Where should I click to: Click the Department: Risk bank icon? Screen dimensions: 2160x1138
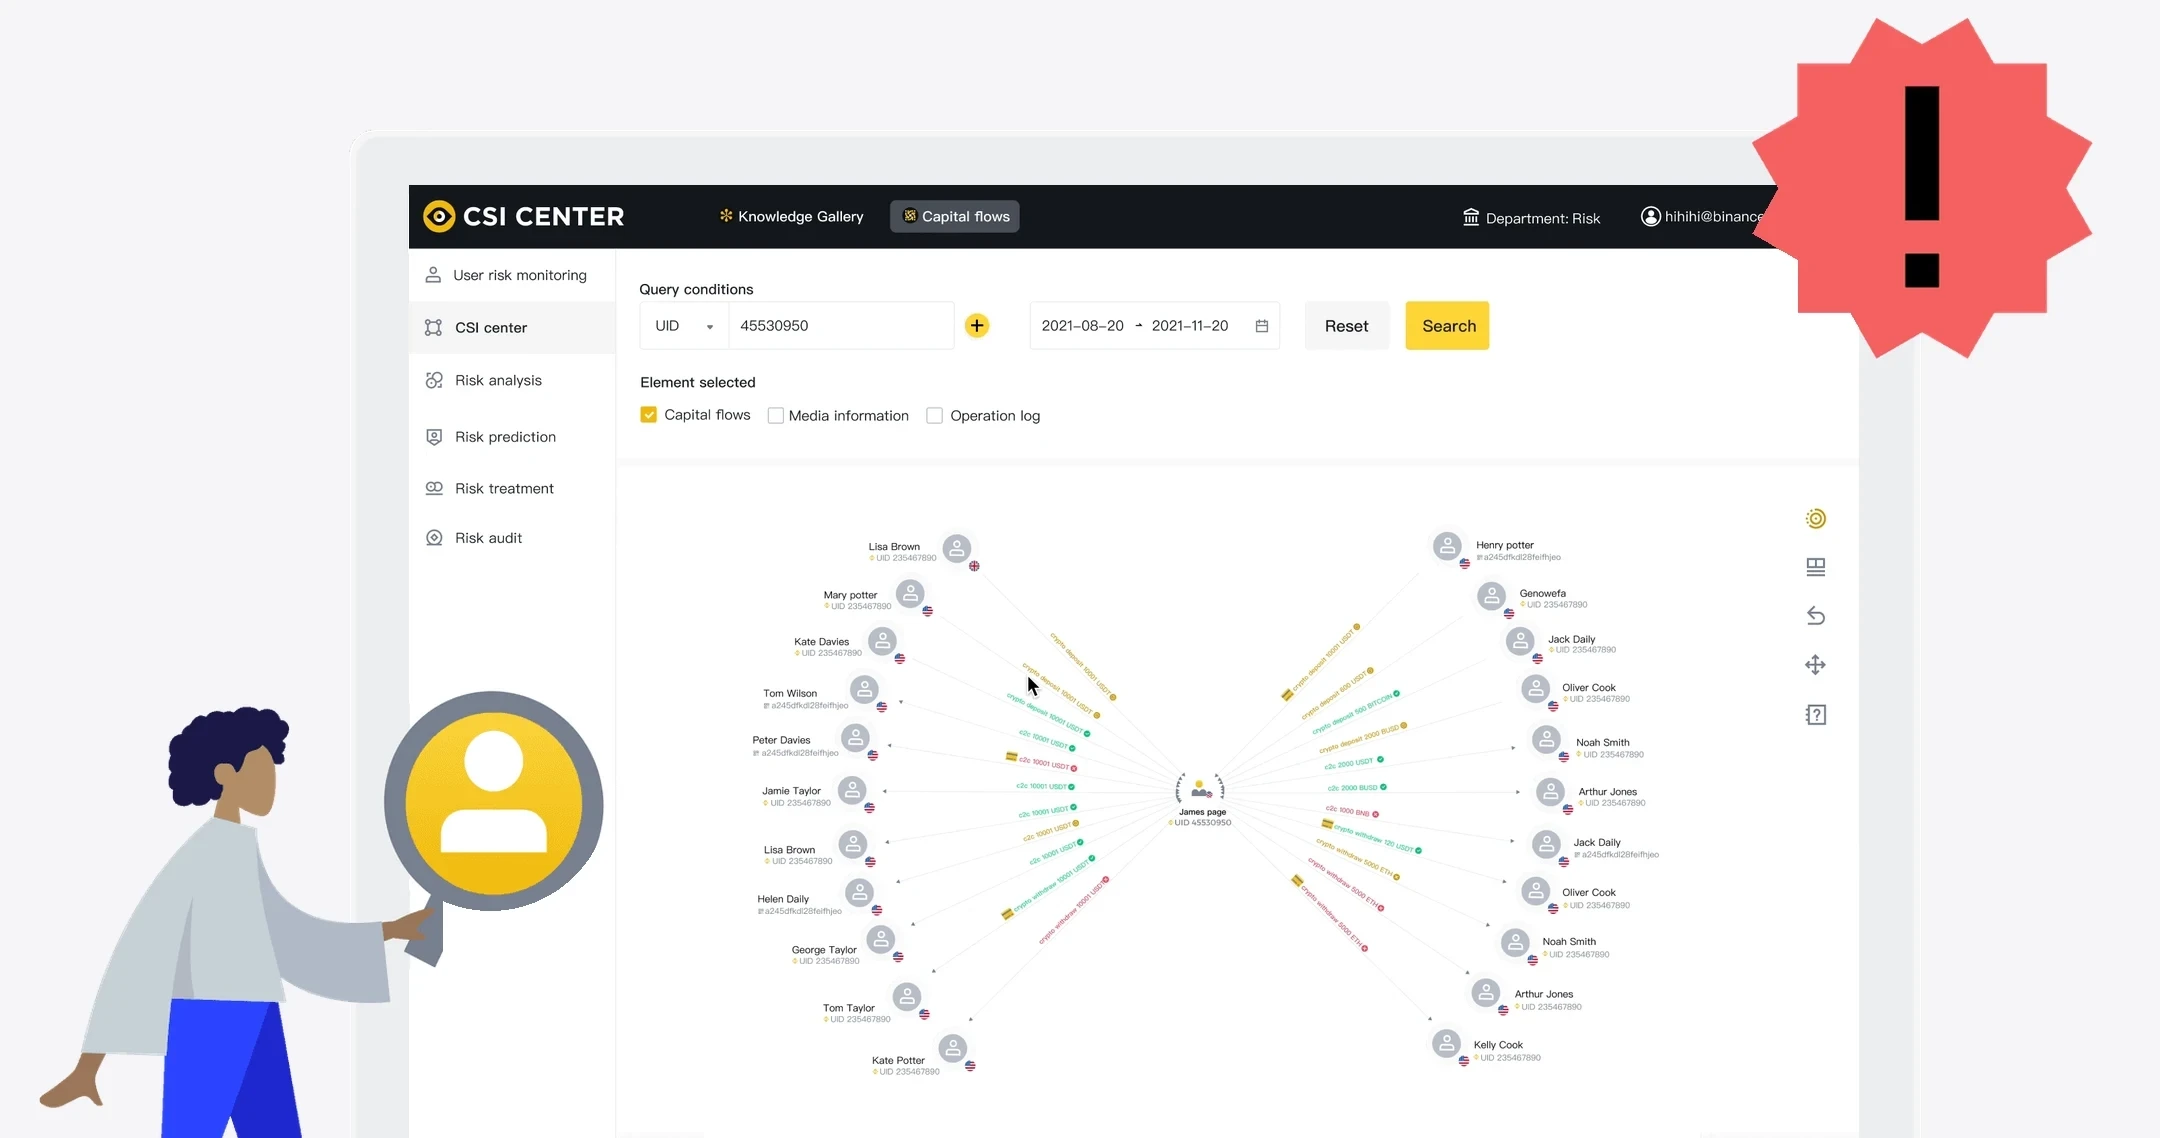click(1471, 217)
